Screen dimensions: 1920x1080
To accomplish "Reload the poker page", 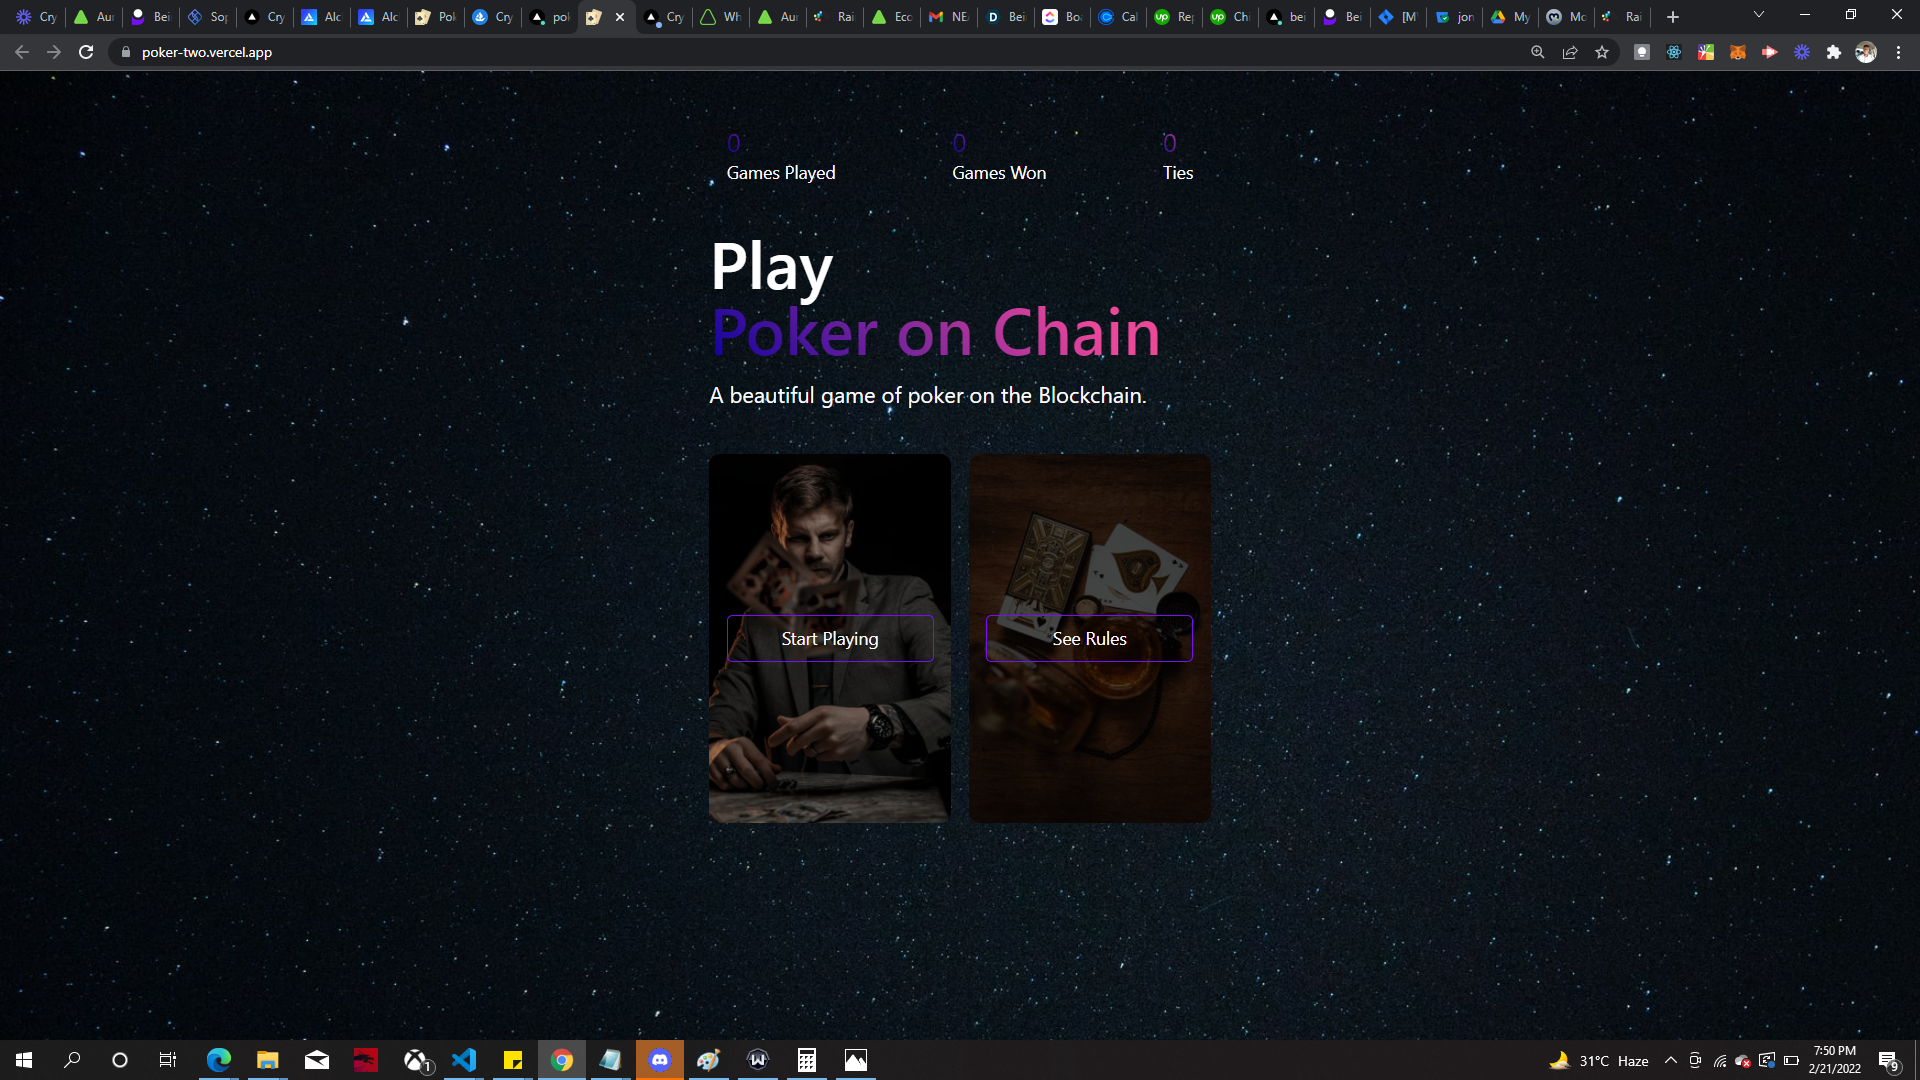I will tap(86, 52).
